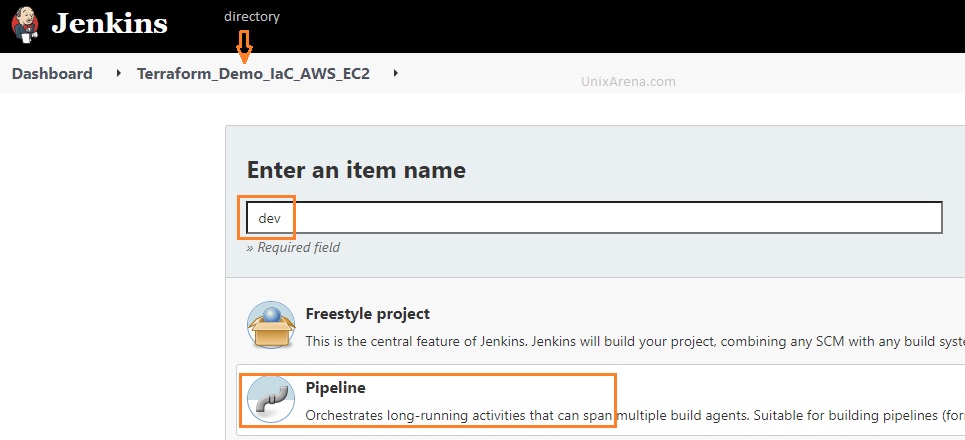Click the Pipeline pipe icon
Image resolution: width=965 pixels, height=440 pixels.
point(271,399)
